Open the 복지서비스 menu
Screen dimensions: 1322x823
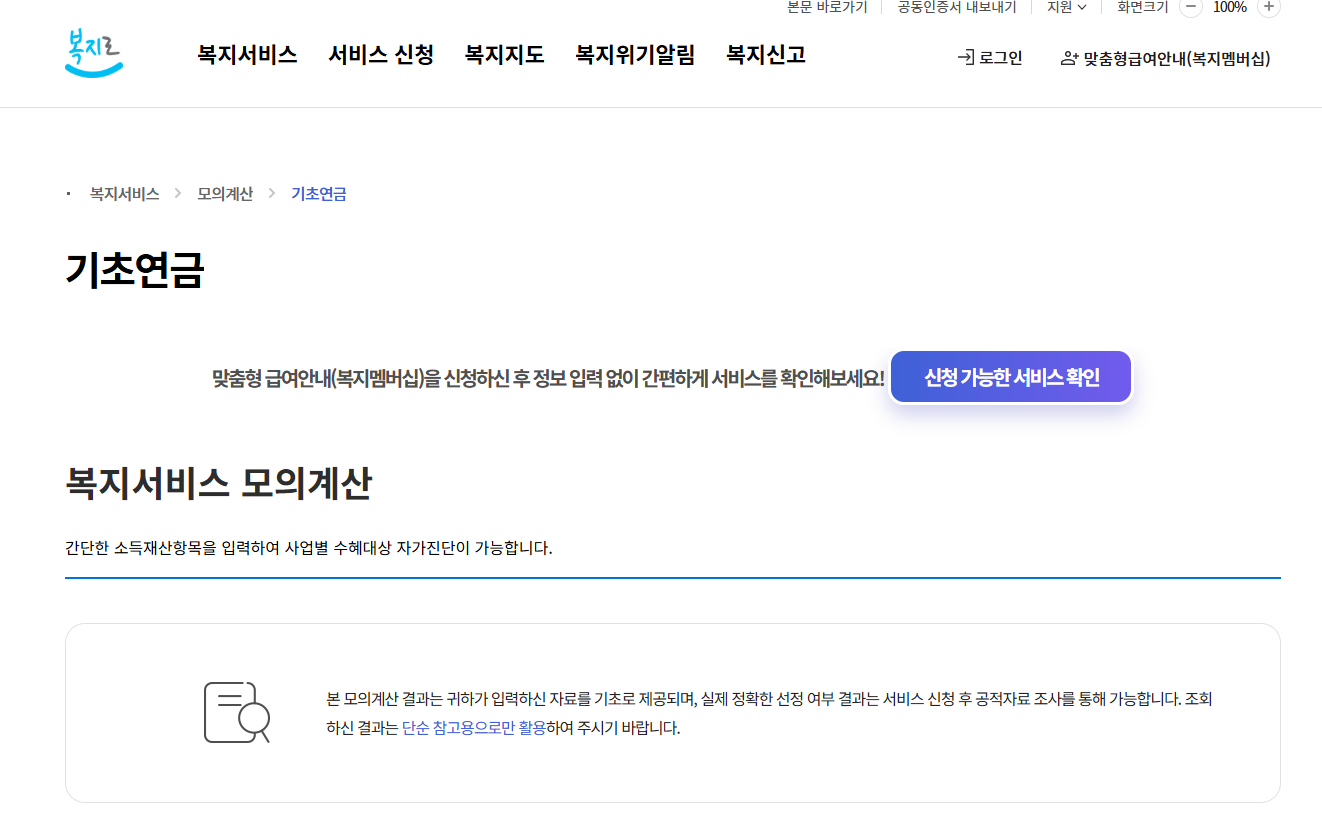tap(247, 55)
